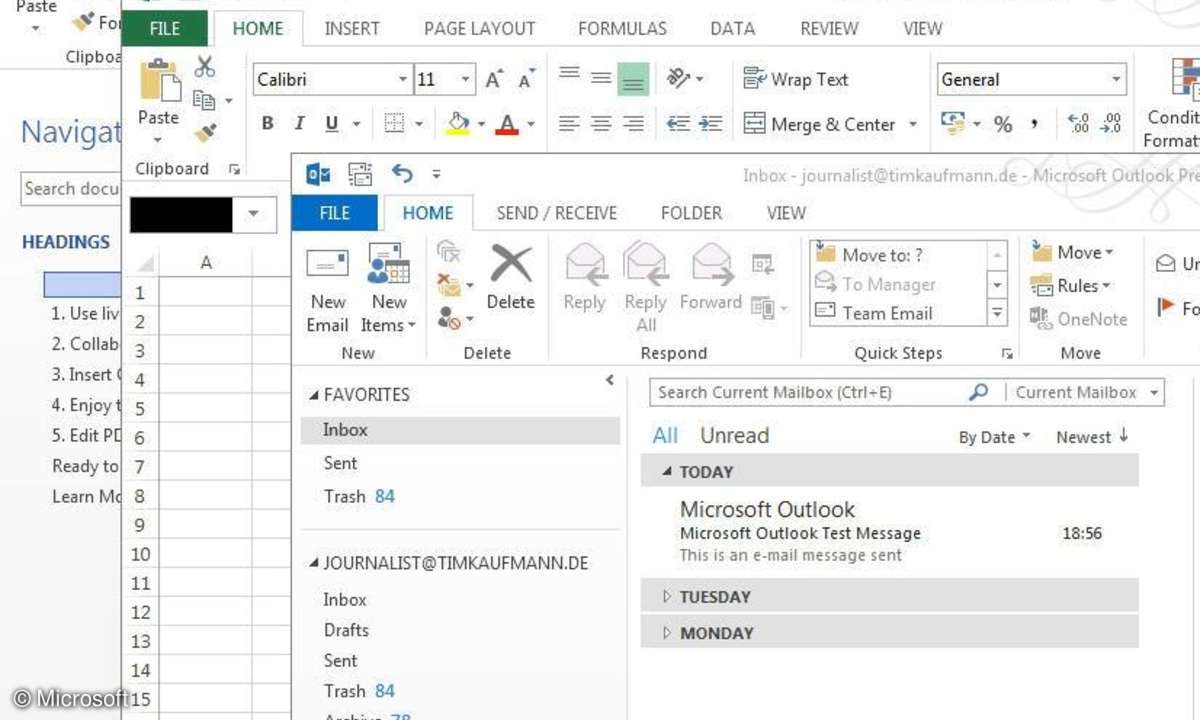Click Decrease Decimal in Excel ribbon
1200x720 pixels.
(x=1111, y=124)
